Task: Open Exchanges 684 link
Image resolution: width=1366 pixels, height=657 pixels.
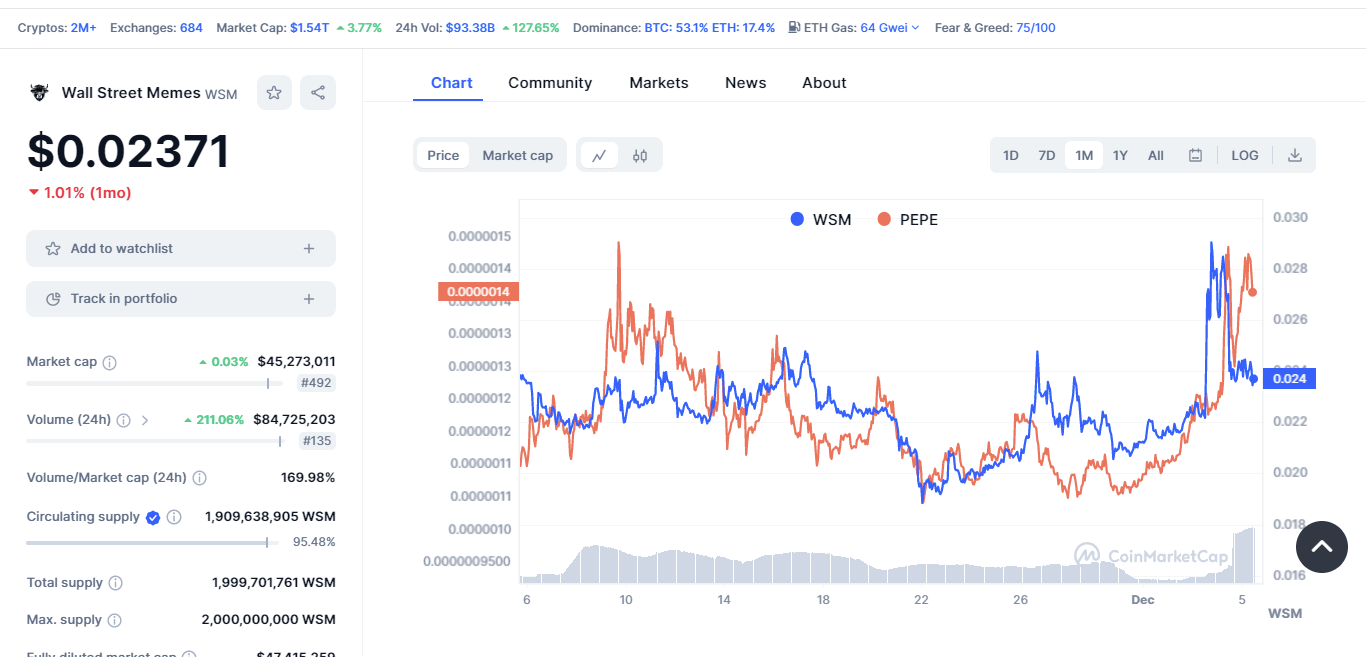Action: [x=191, y=27]
